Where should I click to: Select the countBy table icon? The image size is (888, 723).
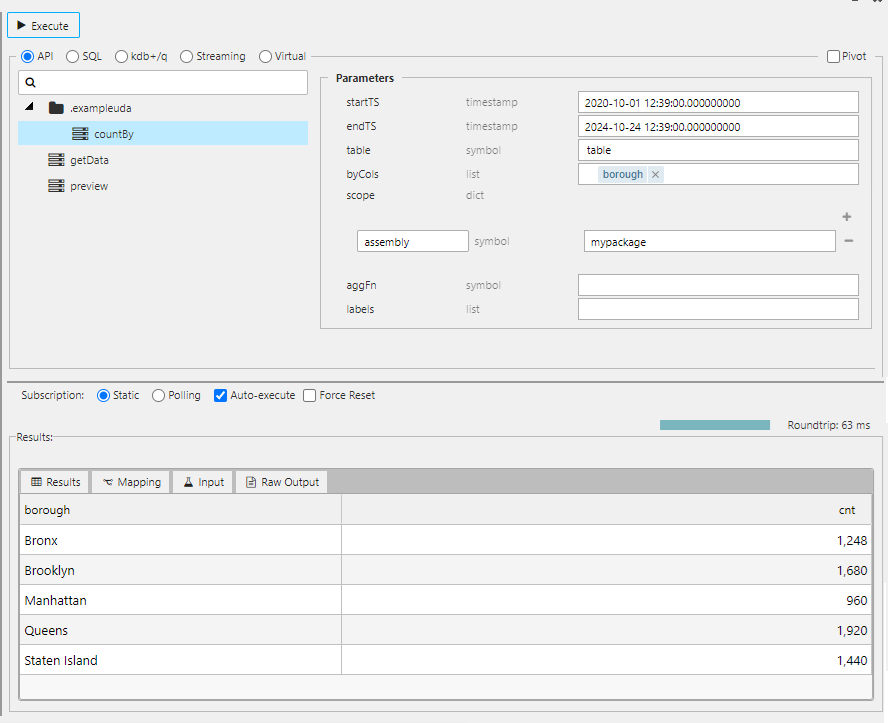(78, 133)
